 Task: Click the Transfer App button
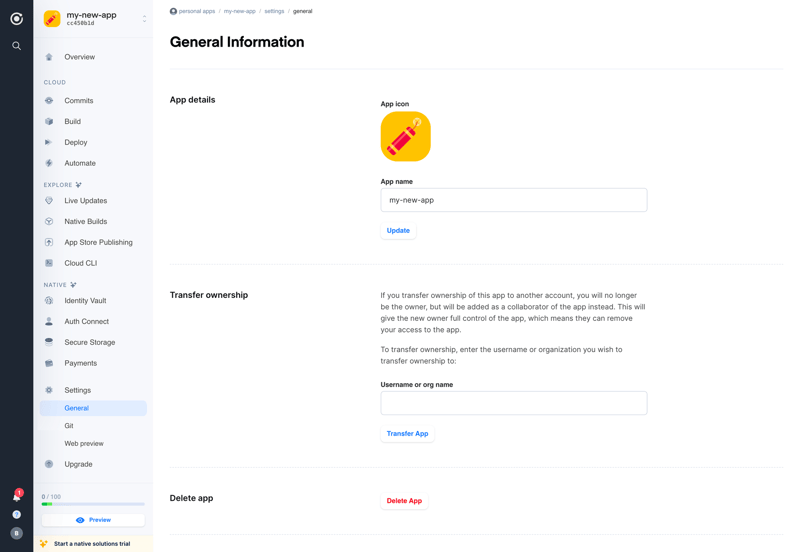(407, 434)
